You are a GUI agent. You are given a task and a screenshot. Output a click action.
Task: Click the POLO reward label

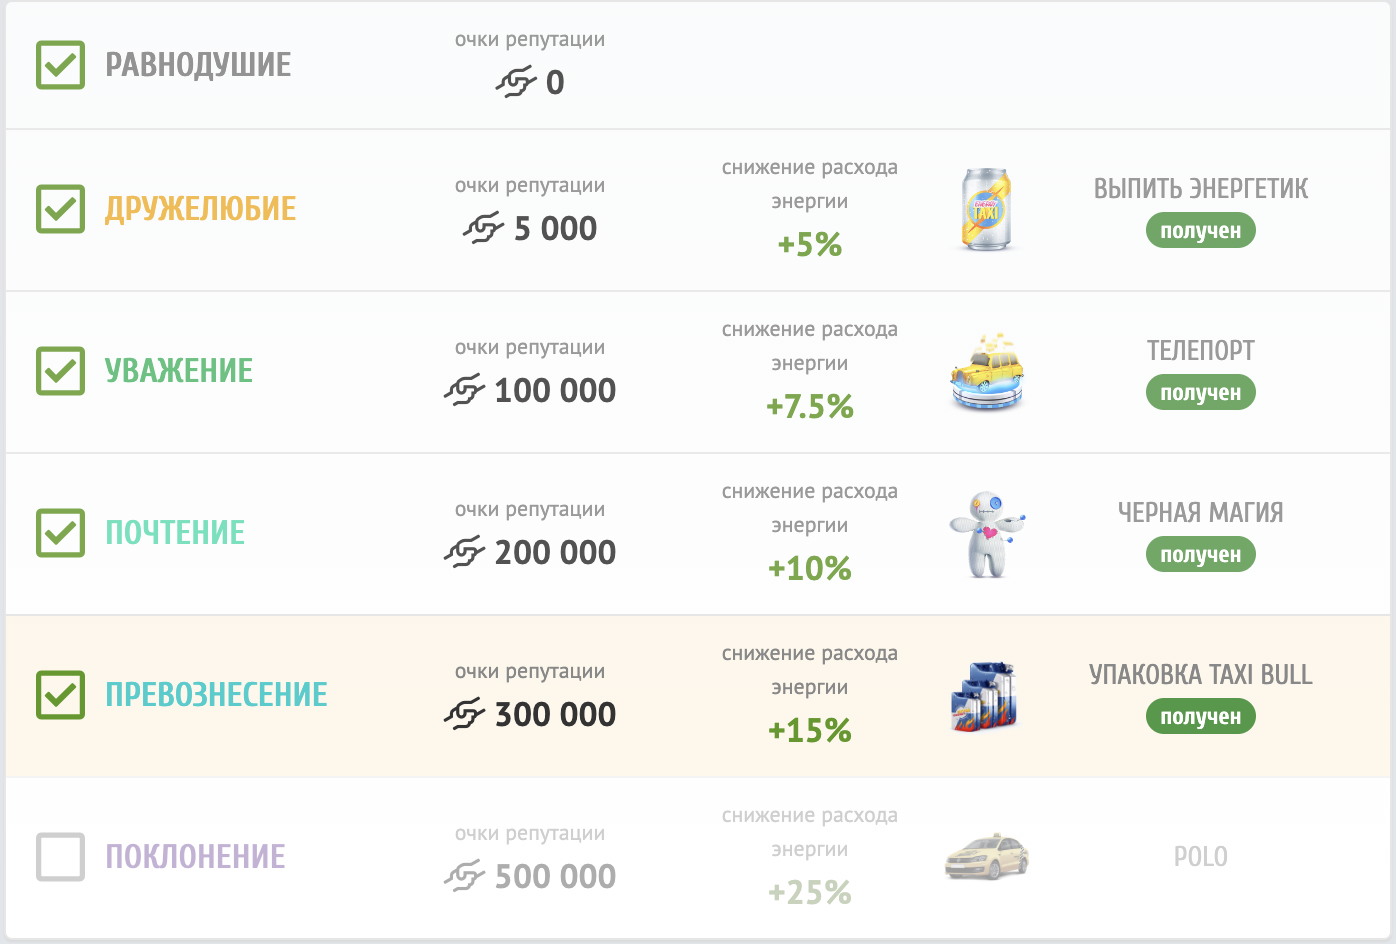pos(1200,857)
